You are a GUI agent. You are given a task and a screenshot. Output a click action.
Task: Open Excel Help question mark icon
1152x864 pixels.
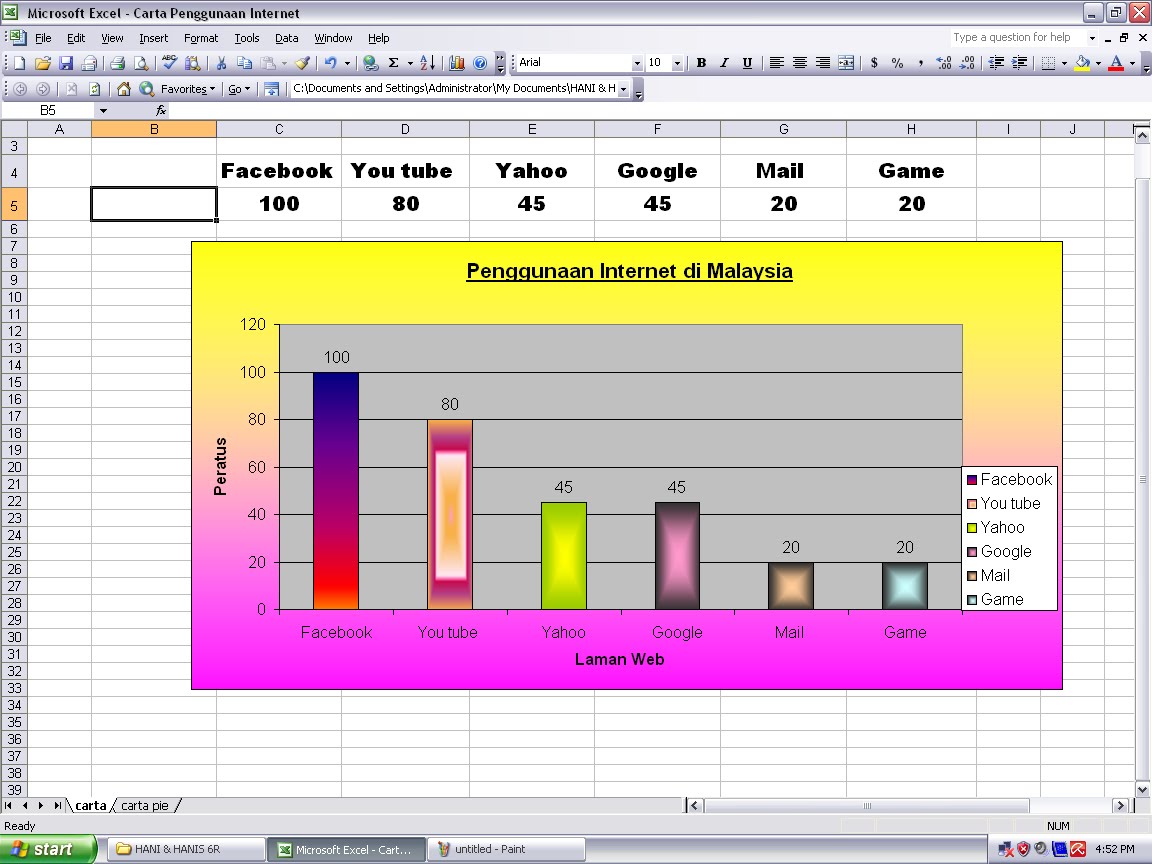tap(480, 63)
